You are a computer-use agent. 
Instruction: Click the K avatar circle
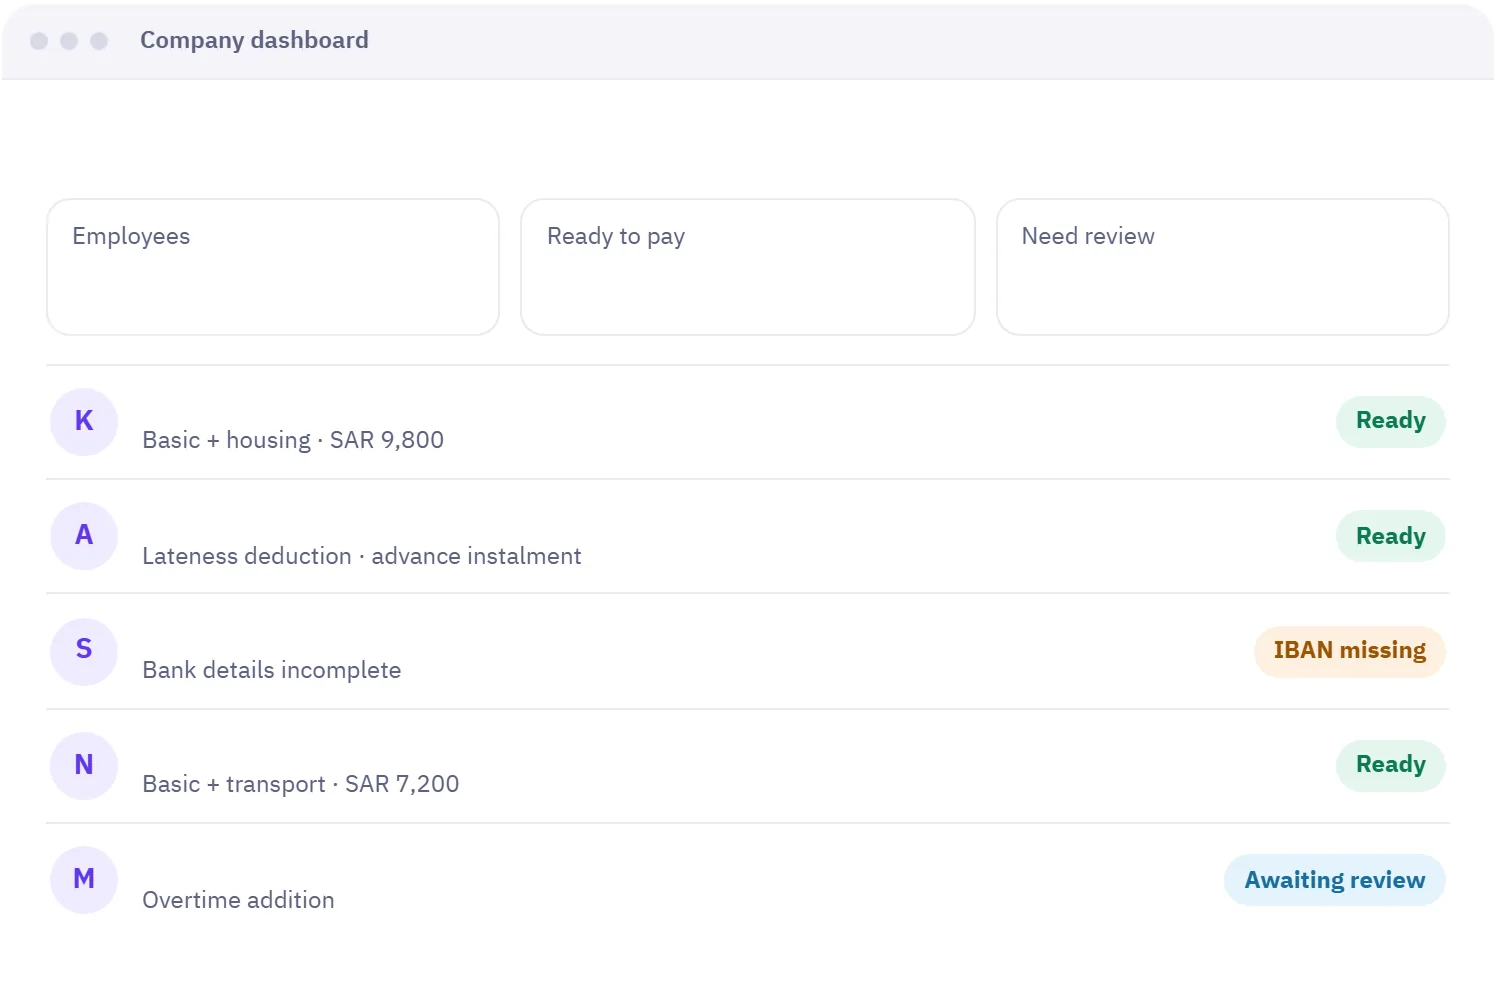pyautogui.click(x=84, y=422)
